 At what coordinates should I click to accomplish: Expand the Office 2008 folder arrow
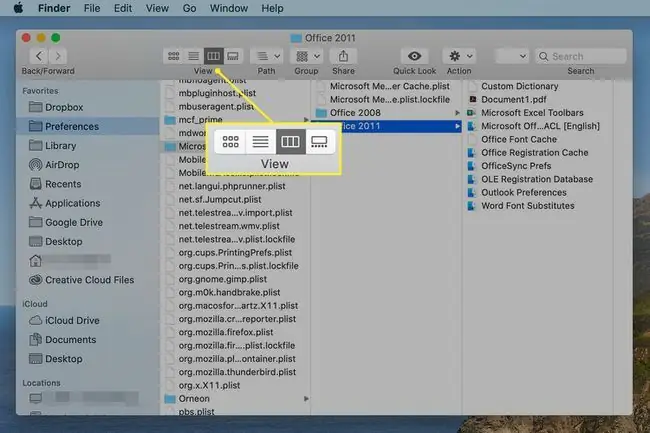457,113
